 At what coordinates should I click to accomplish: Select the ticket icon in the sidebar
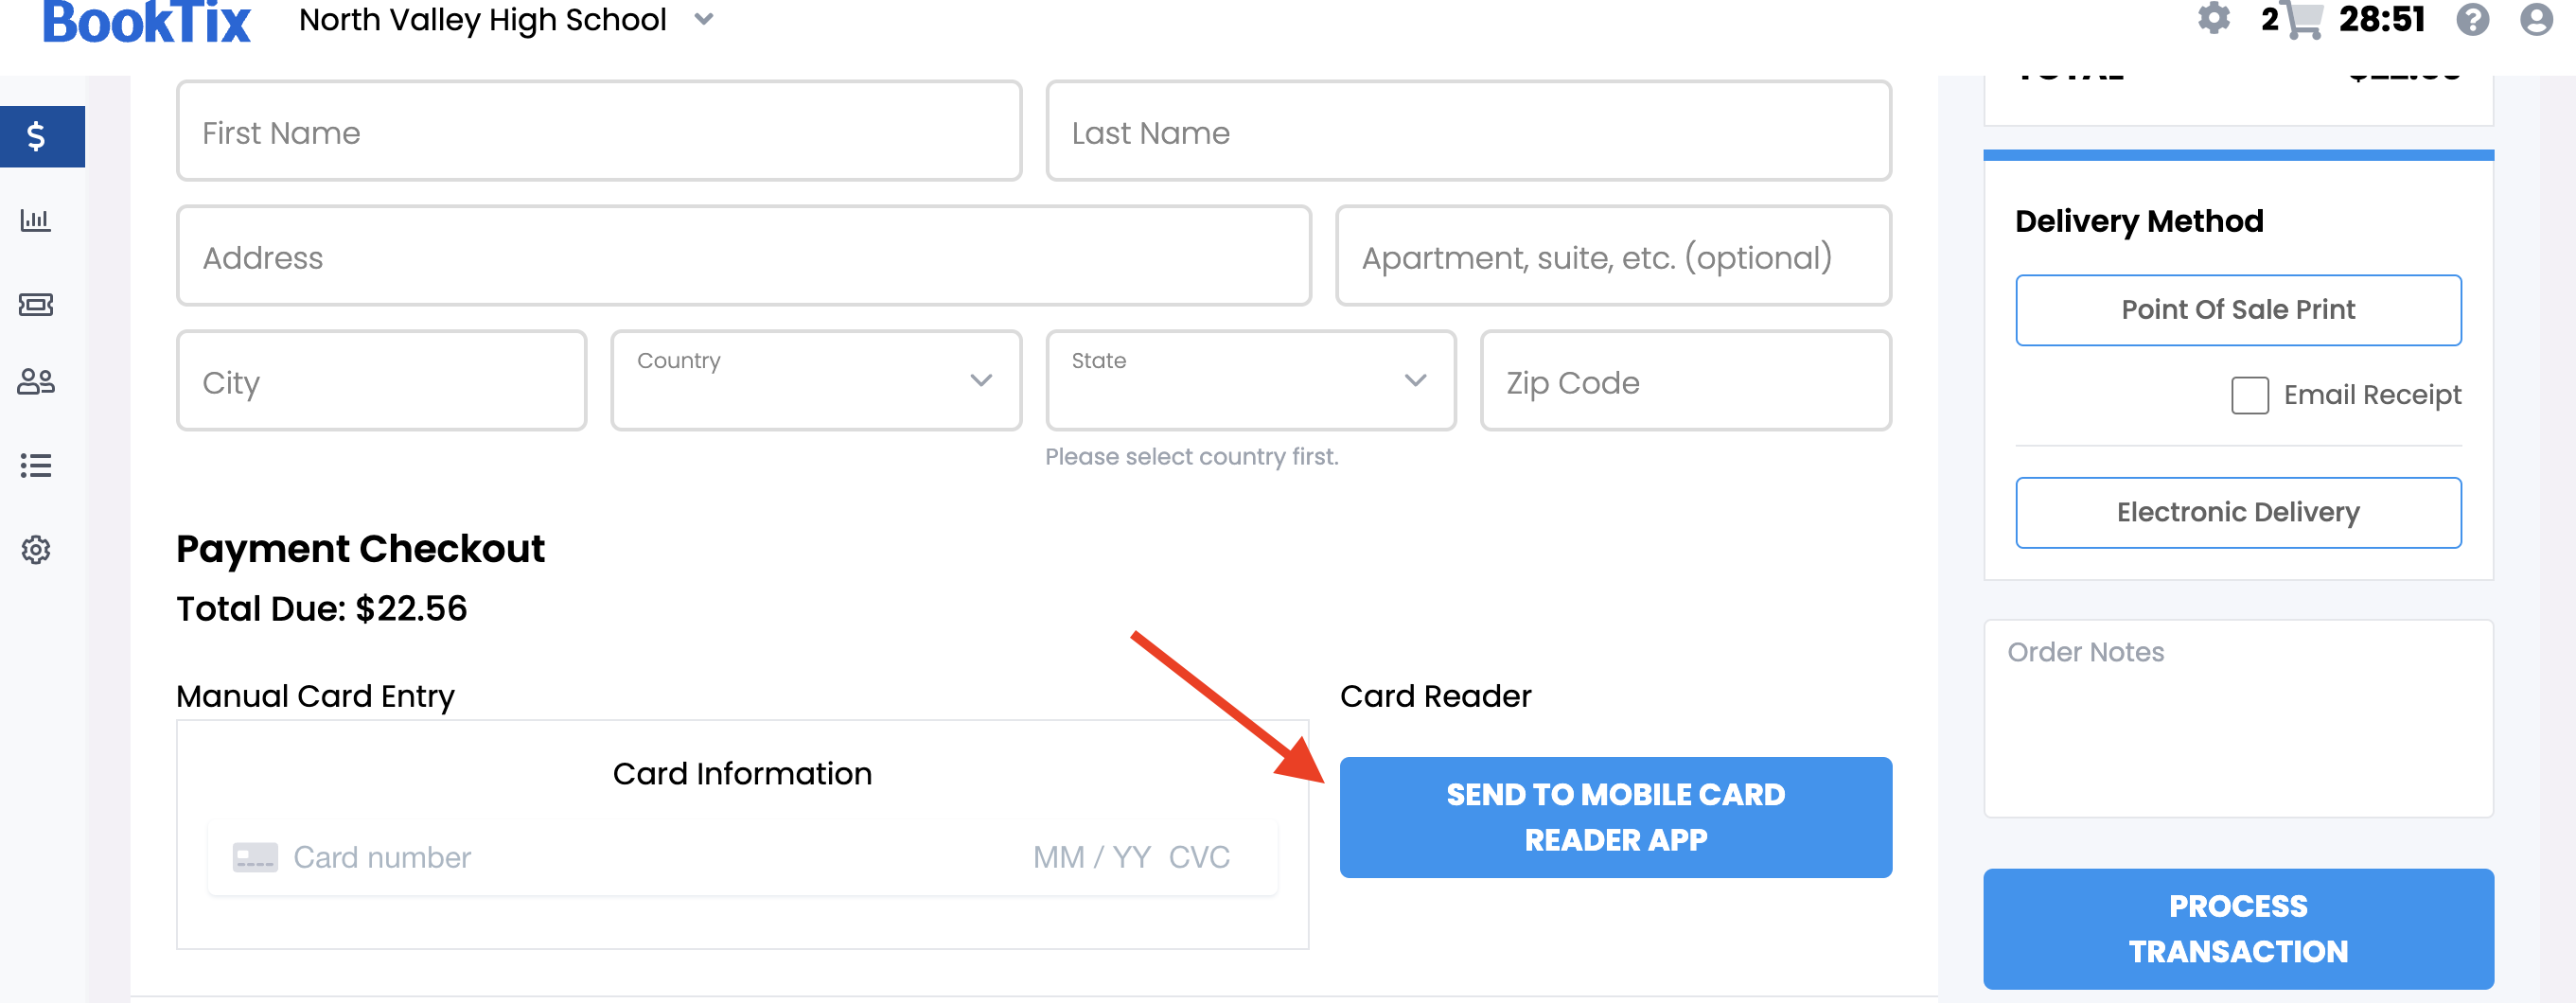point(36,304)
